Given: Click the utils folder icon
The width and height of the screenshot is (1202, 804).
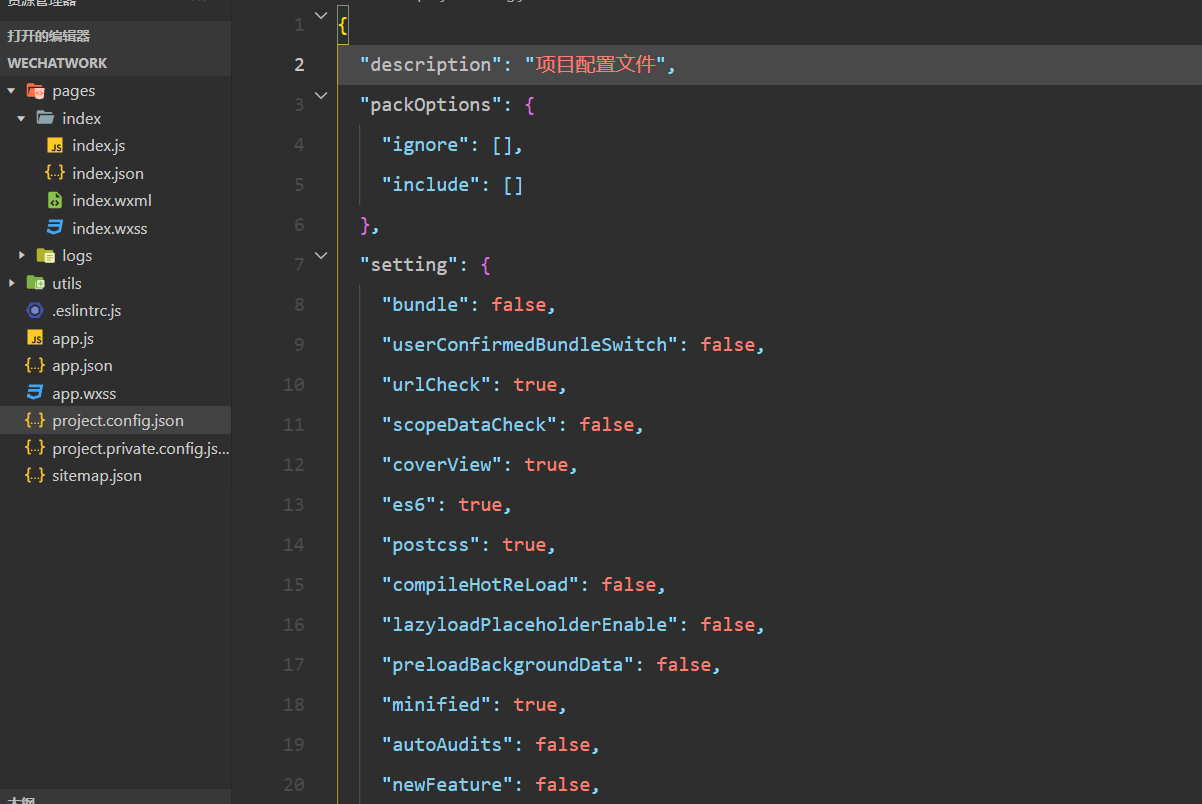Looking at the screenshot, I should [x=35, y=283].
